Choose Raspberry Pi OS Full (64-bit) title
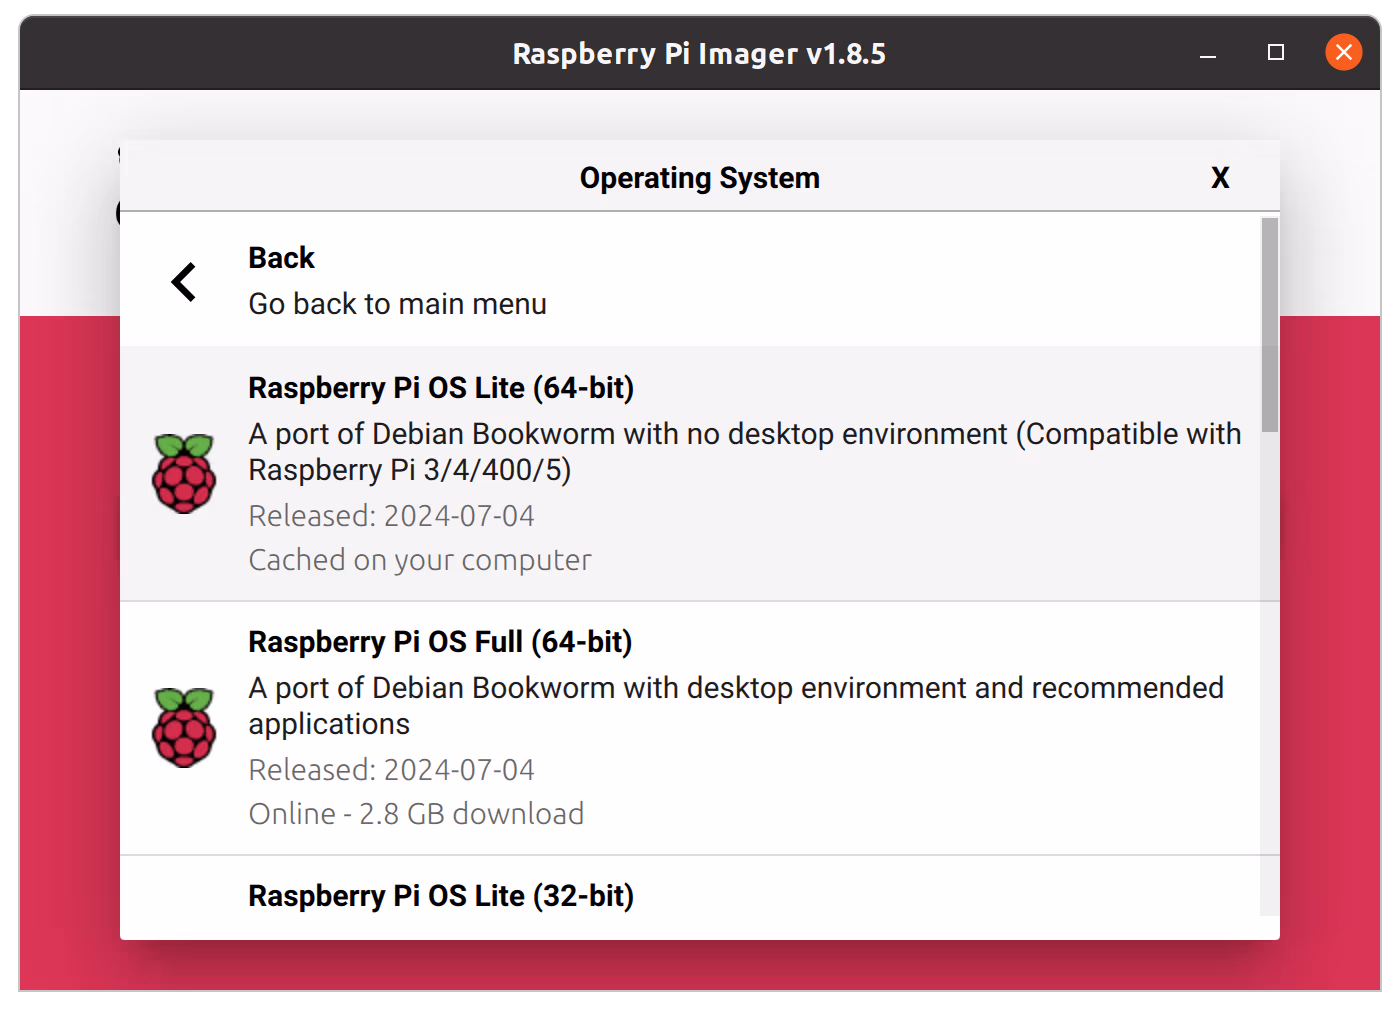The height and width of the screenshot is (1010, 1400). tap(440, 642)
